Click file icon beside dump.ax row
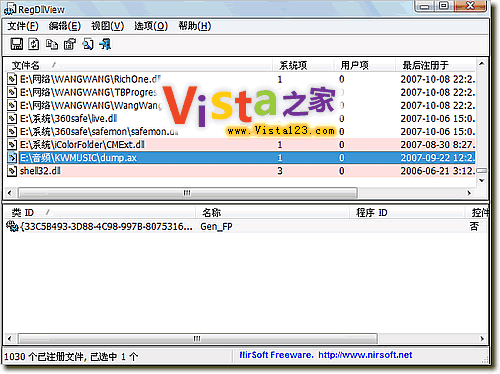This screenshot has height=374, width=500. (x=12, y=157)
